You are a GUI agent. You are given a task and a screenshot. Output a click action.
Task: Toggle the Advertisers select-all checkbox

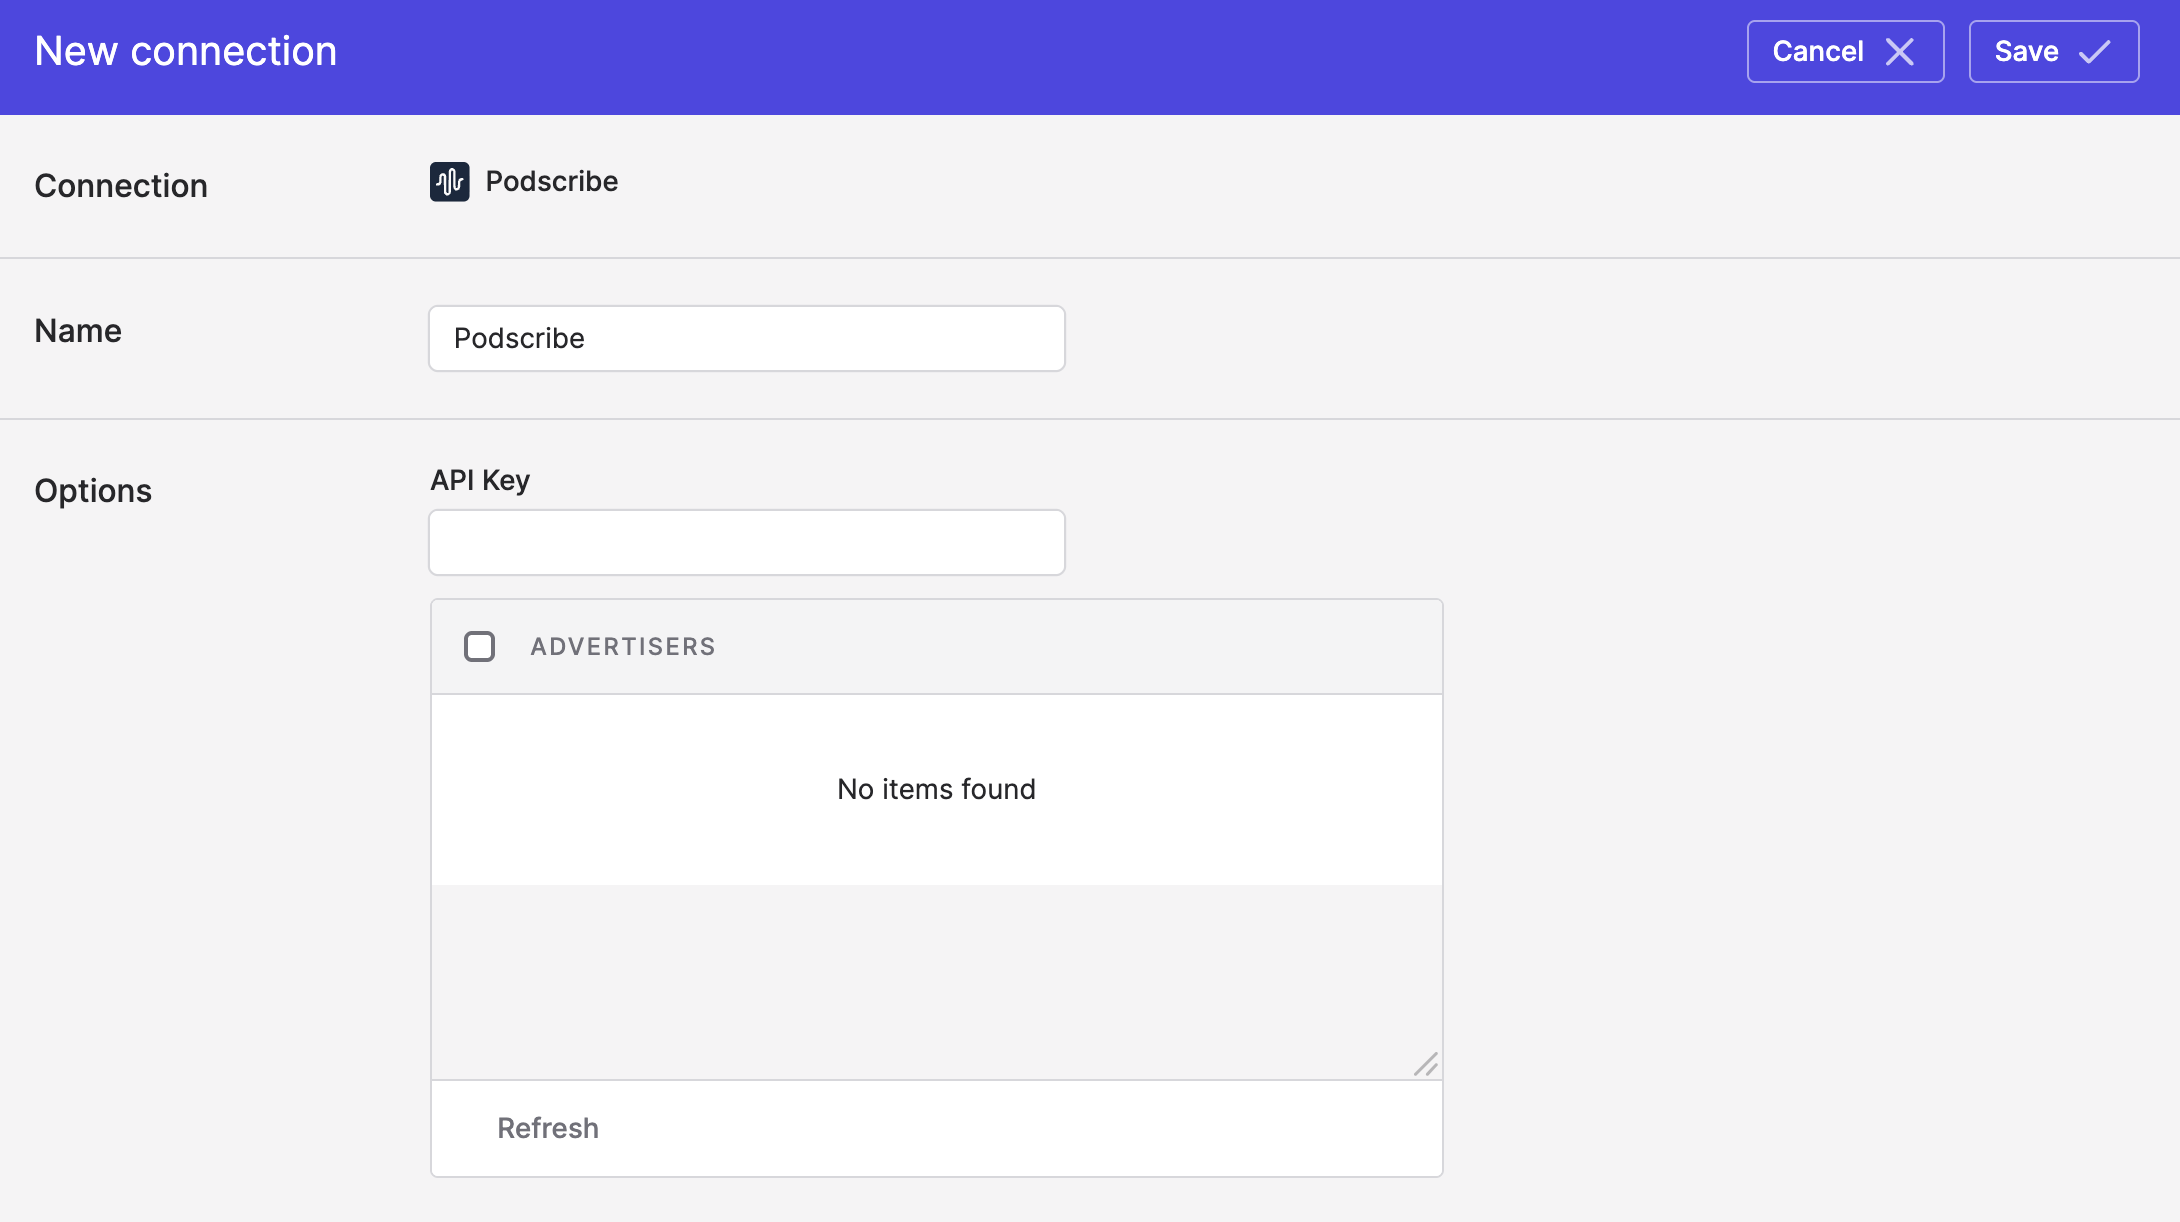[480, 647]
